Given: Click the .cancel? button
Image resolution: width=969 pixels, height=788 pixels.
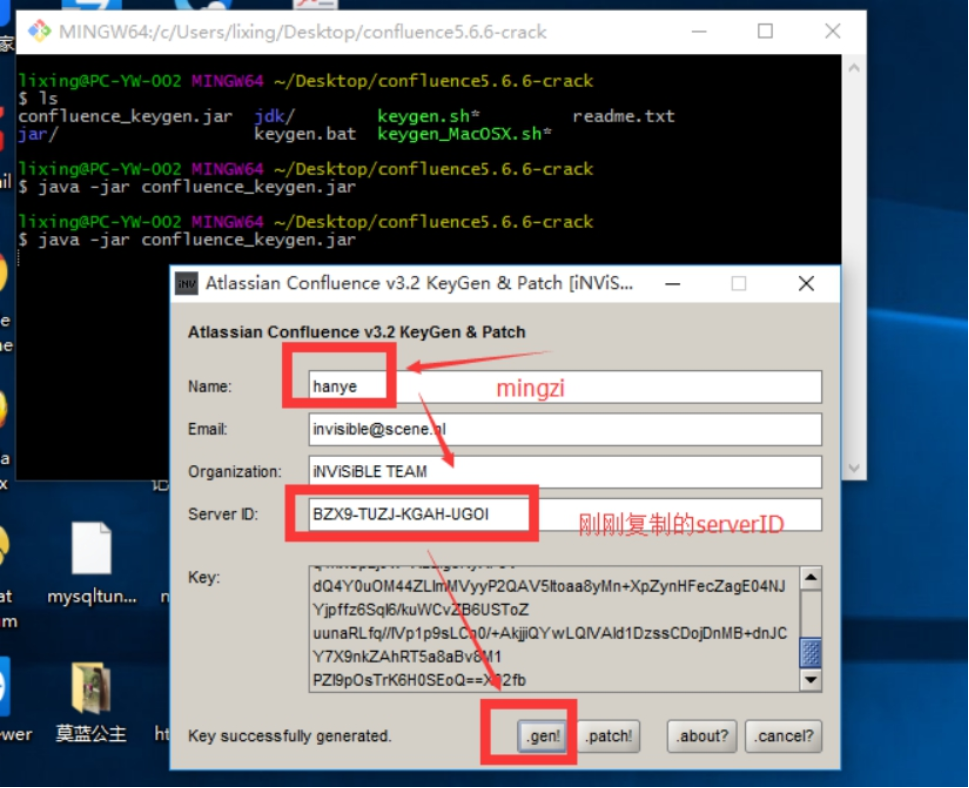Looking at the screenshot, I should [x=784, y=736].
